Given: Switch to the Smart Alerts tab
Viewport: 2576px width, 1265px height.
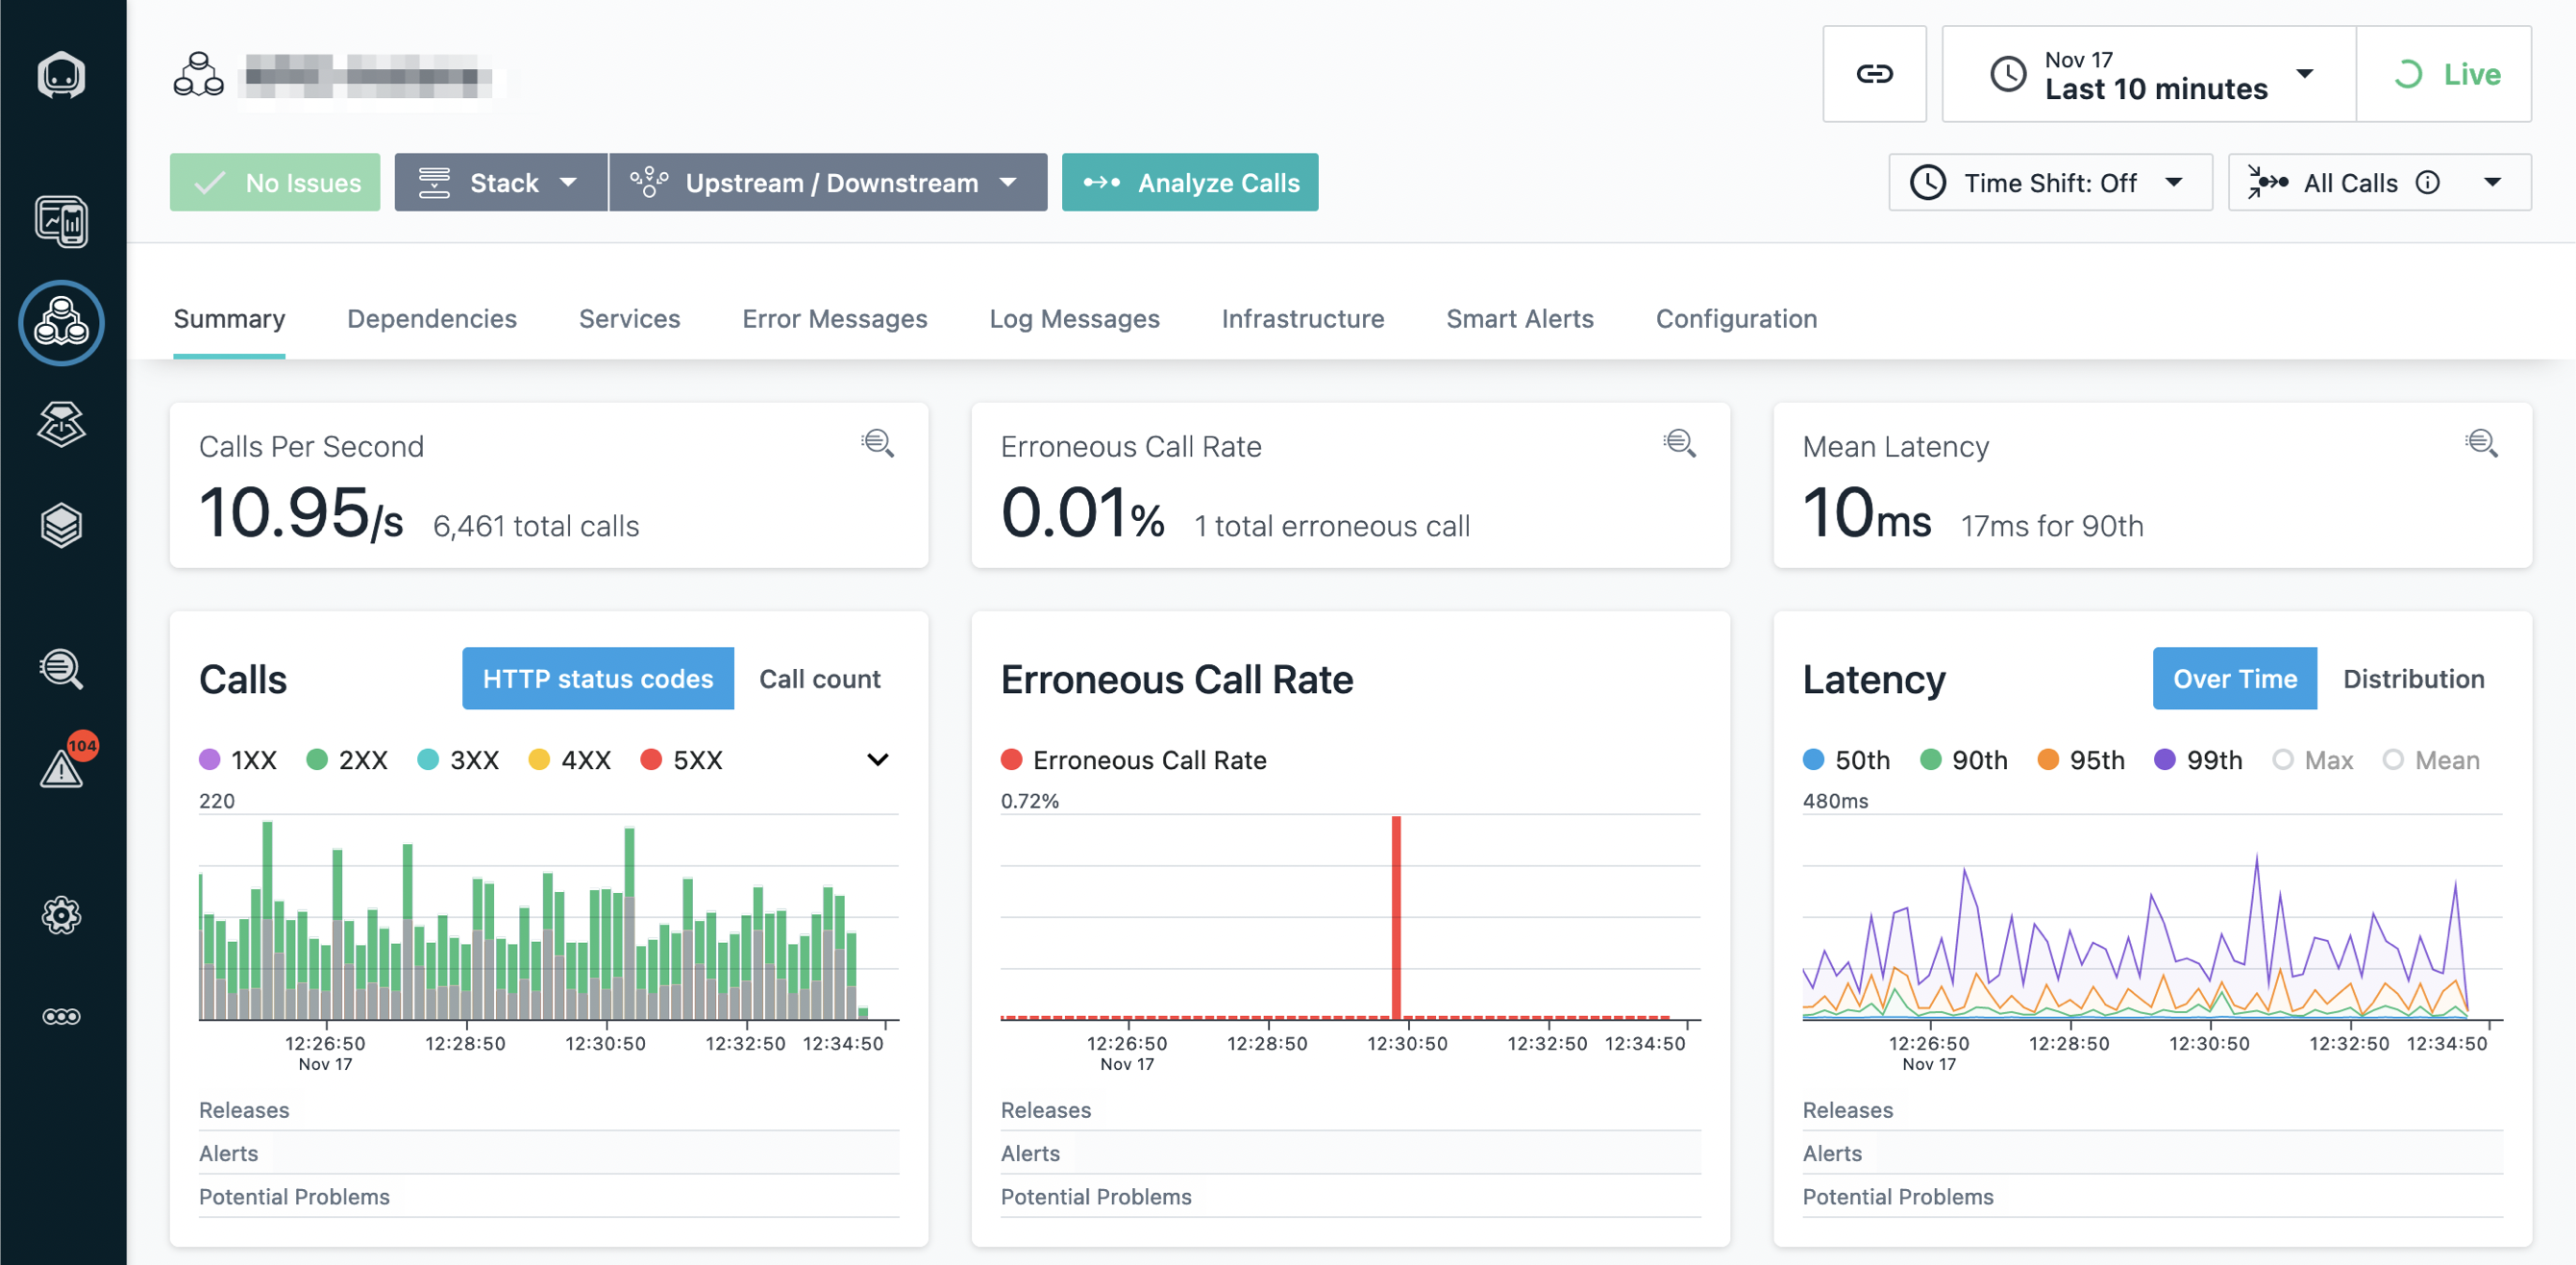Looking at the screenshot, I should click(x=1519, y=319).
